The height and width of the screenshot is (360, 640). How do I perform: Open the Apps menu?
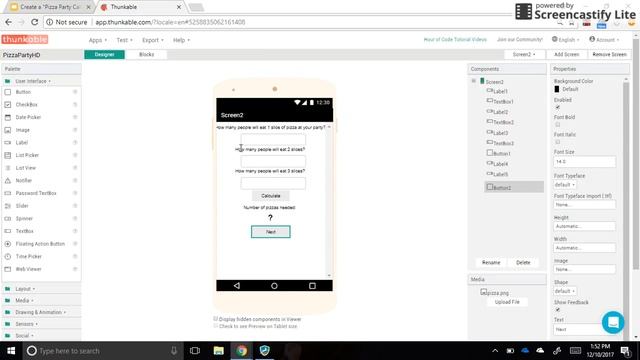pos(98,40)
